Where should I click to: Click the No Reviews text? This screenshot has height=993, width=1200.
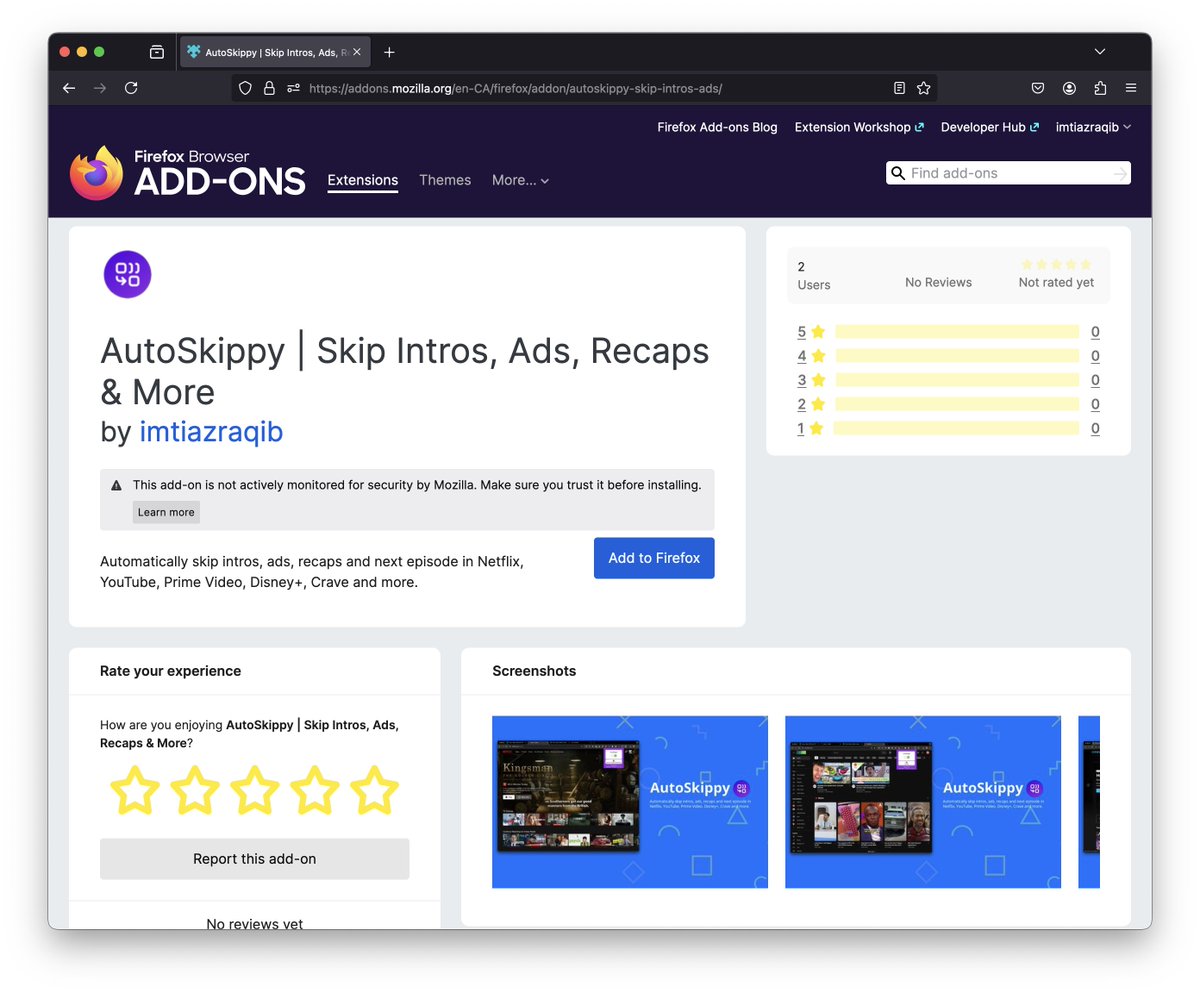[x=938, y=283]
